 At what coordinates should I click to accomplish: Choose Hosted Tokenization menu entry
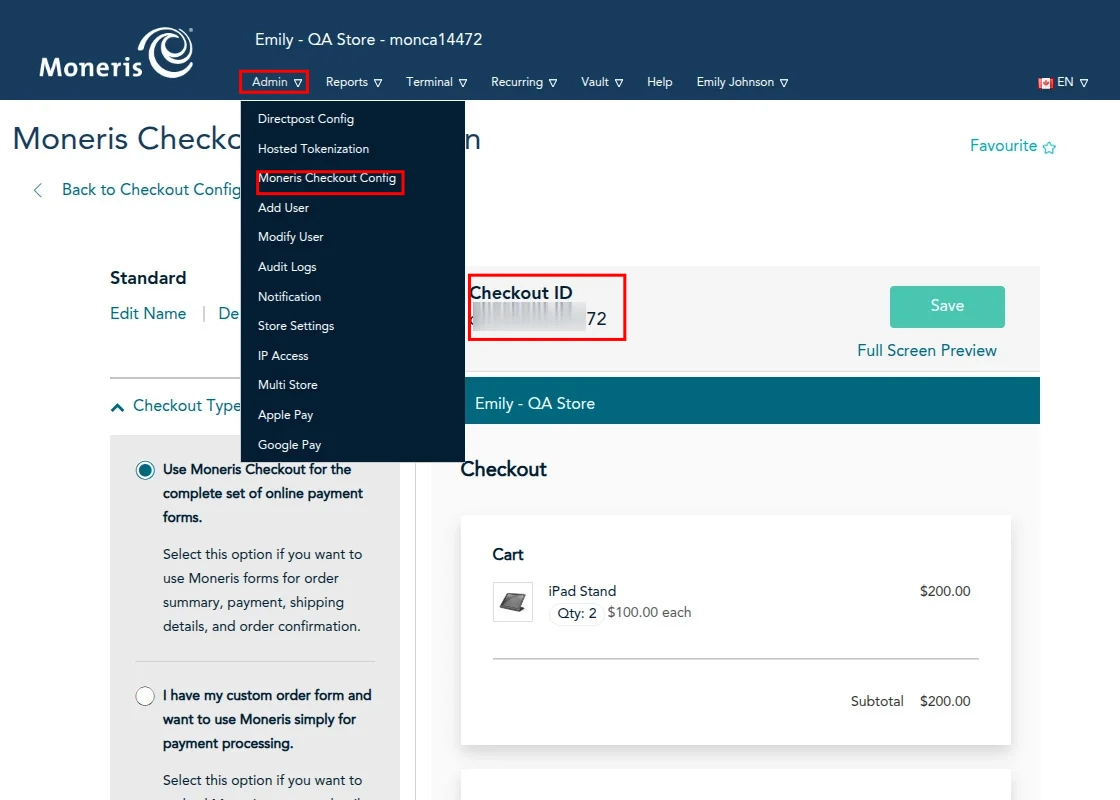314,149
